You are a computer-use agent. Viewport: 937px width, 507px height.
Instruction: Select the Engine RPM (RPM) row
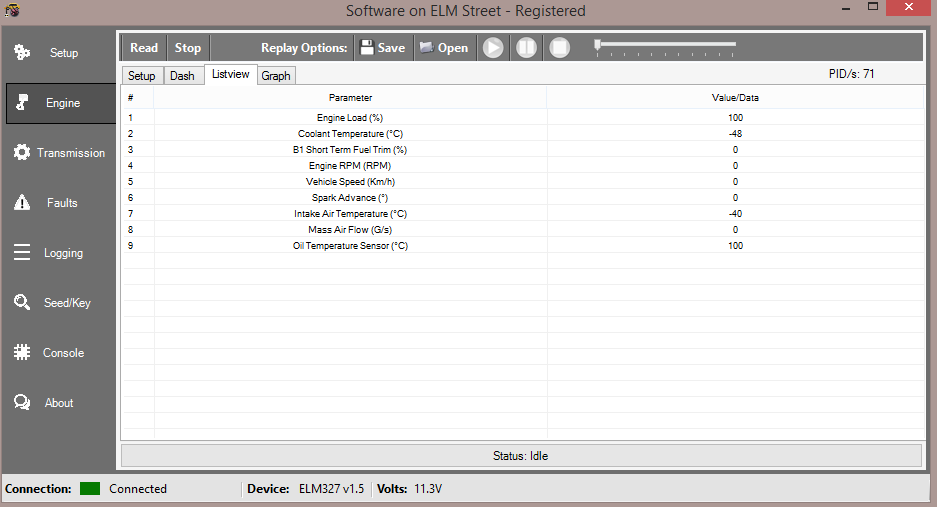pos(523,166)
